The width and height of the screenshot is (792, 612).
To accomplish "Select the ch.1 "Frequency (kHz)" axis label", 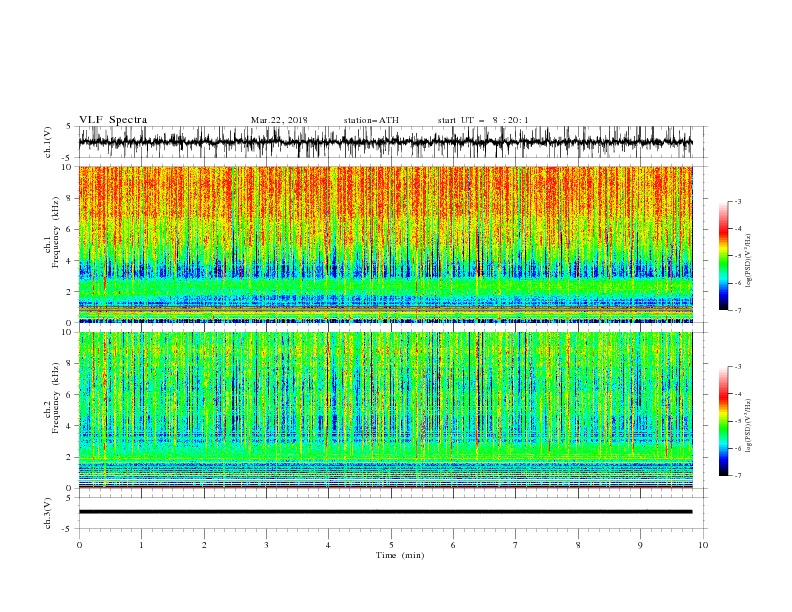I will (55, 233).
